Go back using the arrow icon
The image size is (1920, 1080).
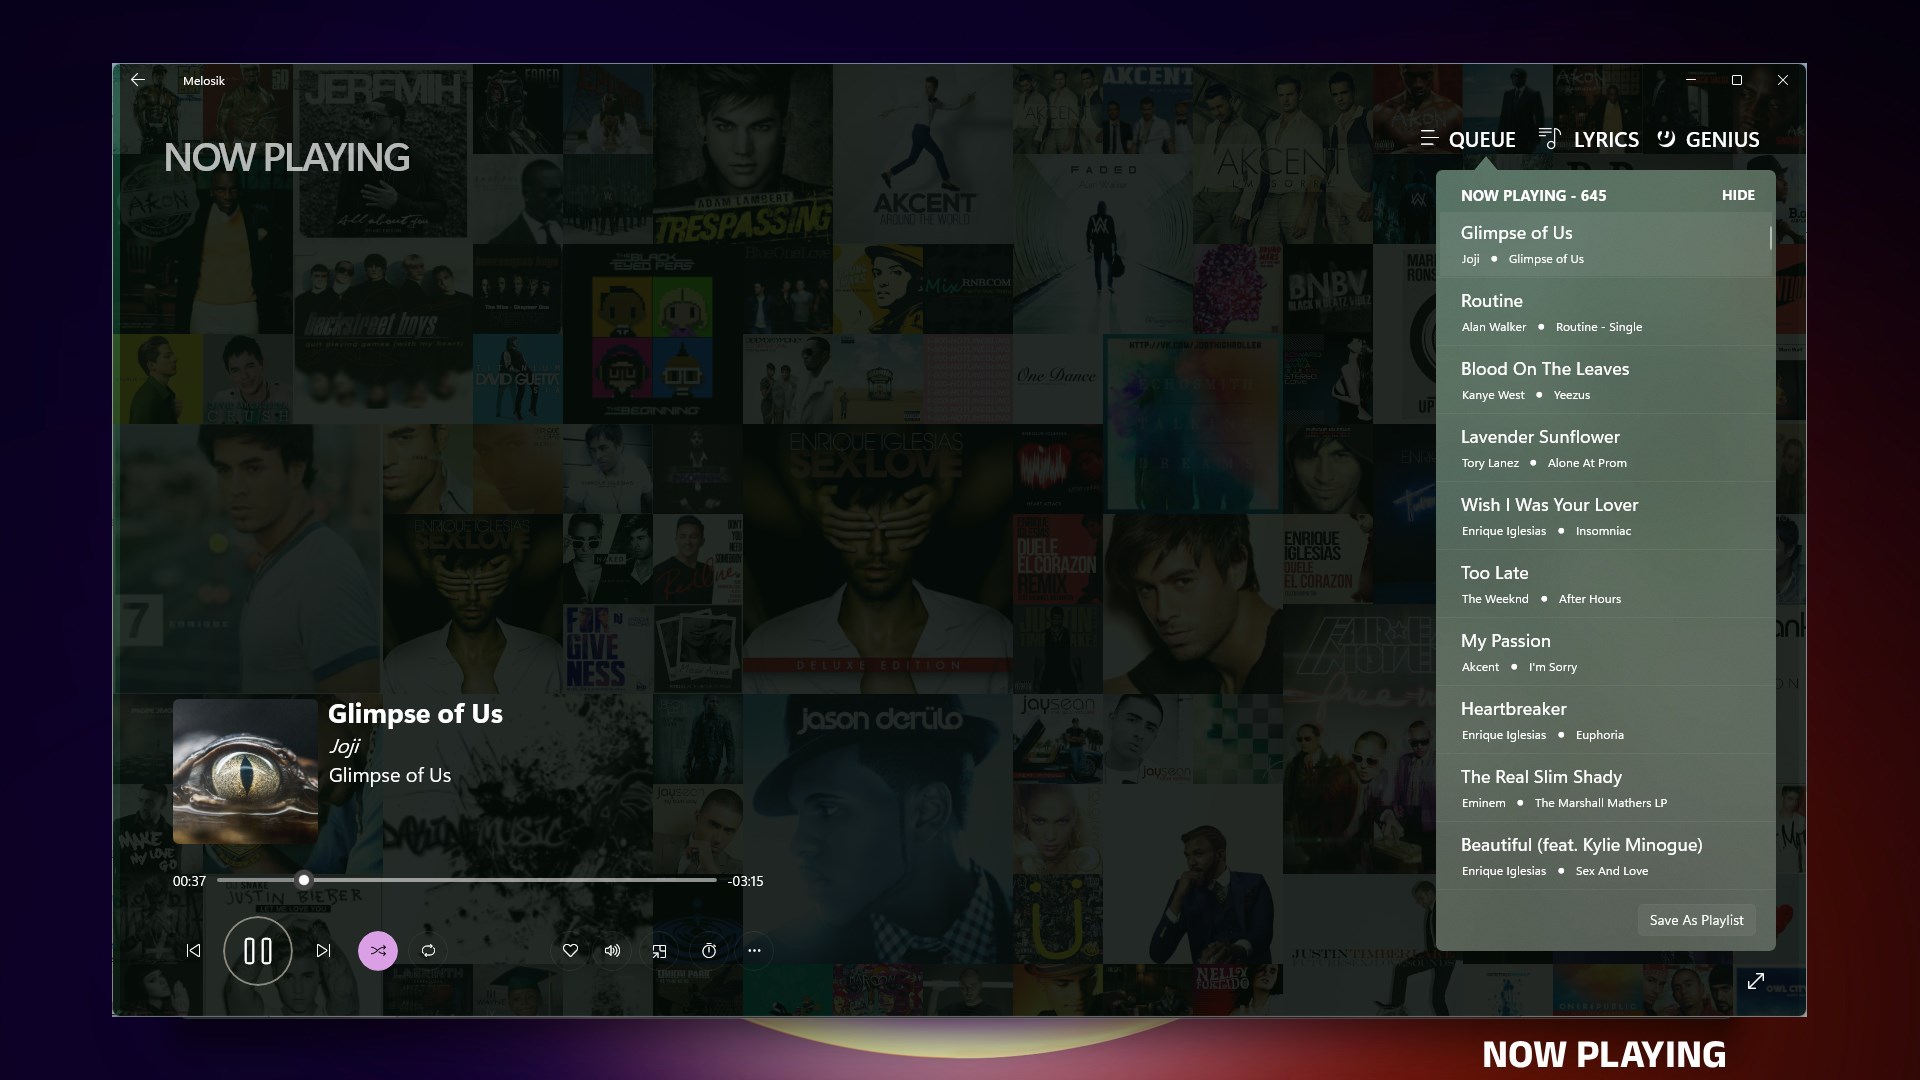138,80
